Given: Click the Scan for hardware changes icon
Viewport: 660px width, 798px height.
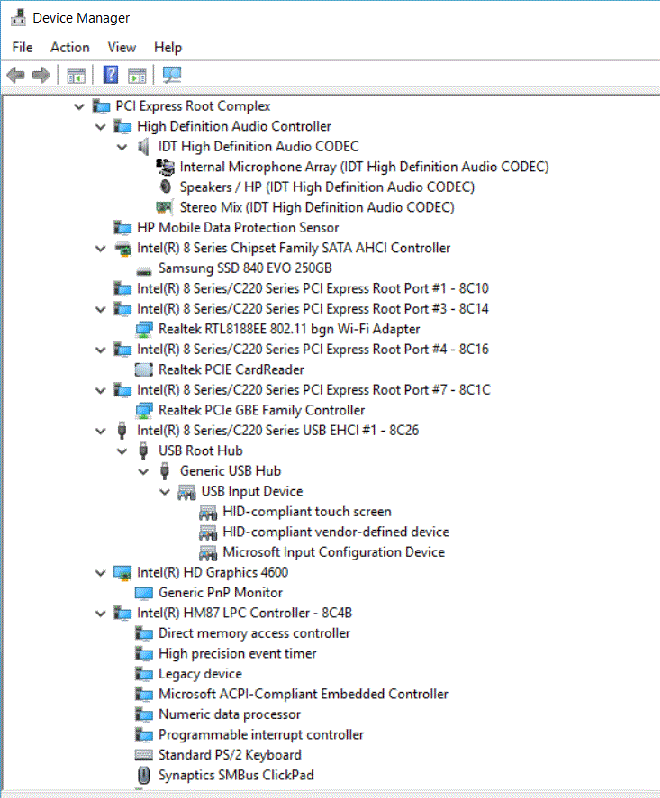Looking at the screenshot, I should pos(171,75).
